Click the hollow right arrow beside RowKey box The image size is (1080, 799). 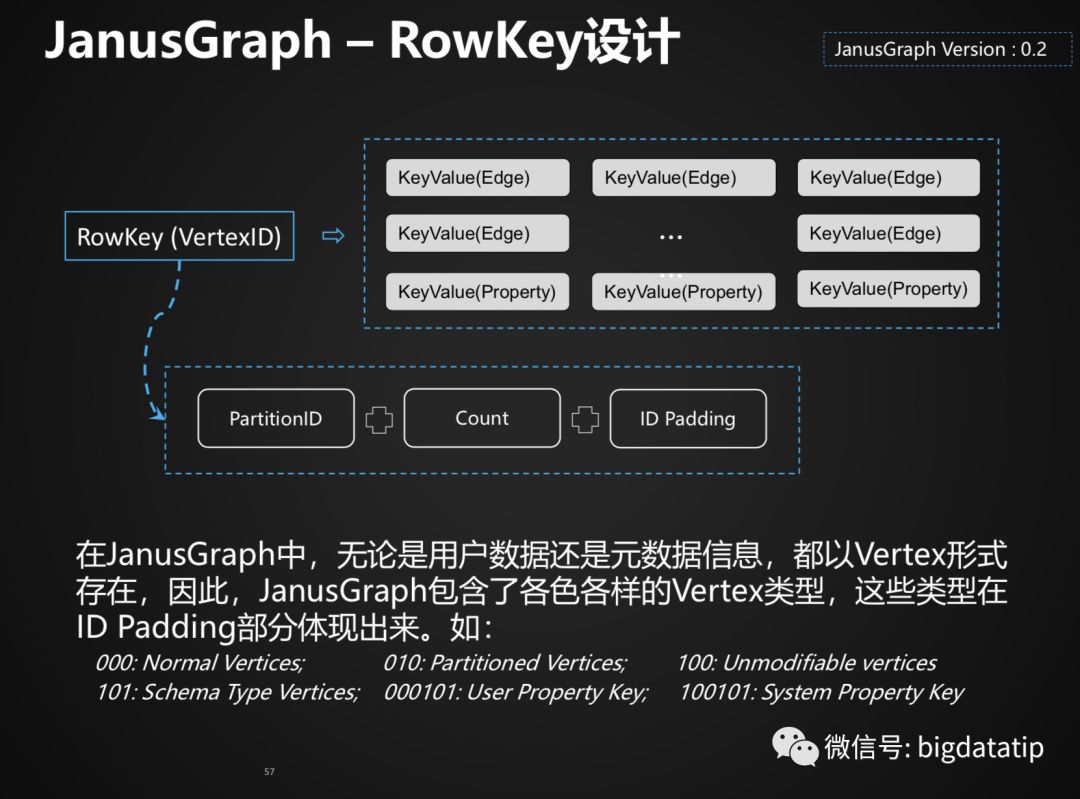tap(333, 236)
